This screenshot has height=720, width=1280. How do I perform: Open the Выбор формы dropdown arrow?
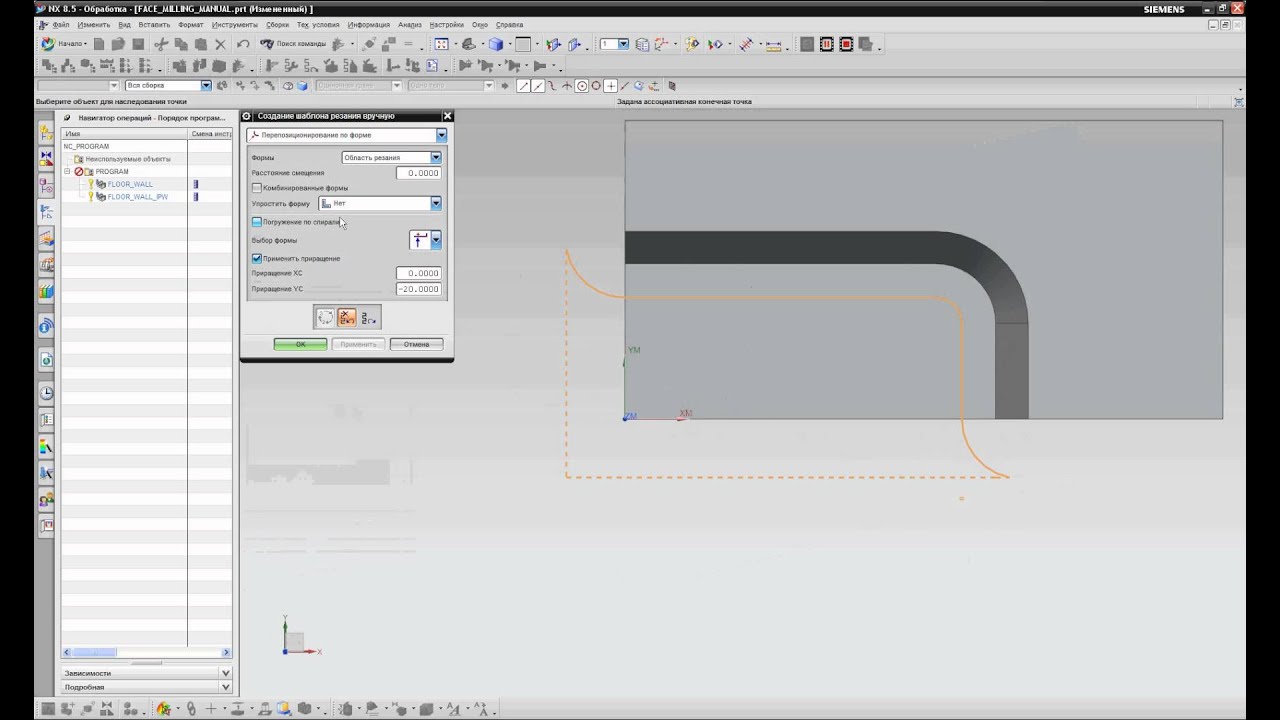[x=436, y=240]
